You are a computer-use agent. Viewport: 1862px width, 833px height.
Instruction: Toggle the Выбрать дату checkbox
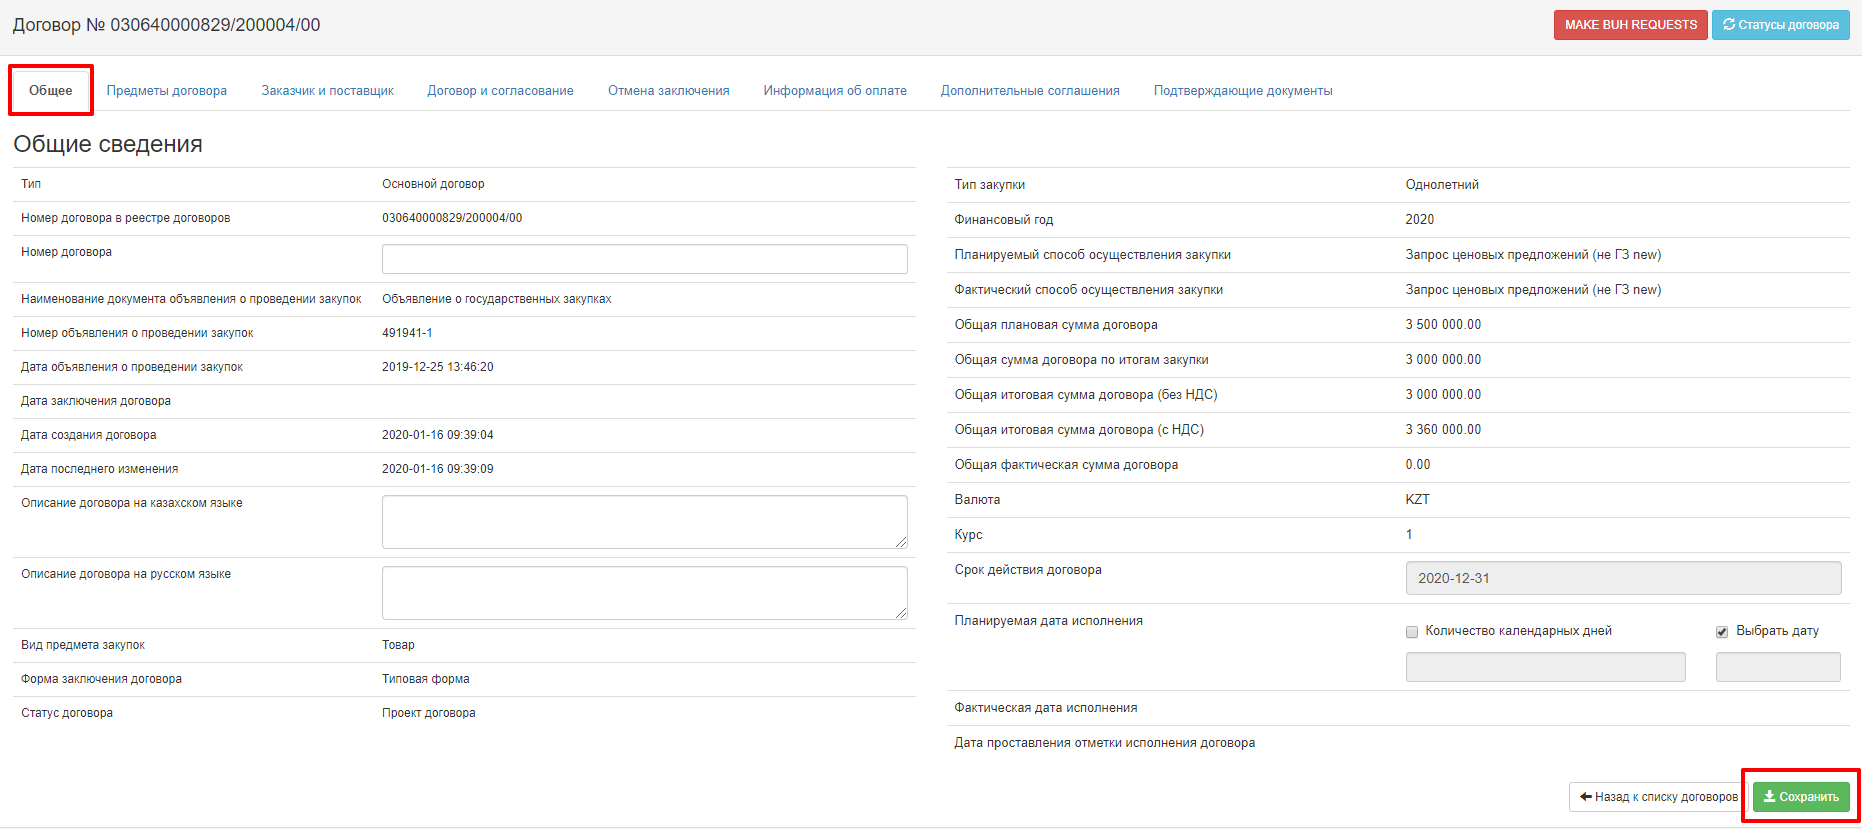(x=1722, y=632)
